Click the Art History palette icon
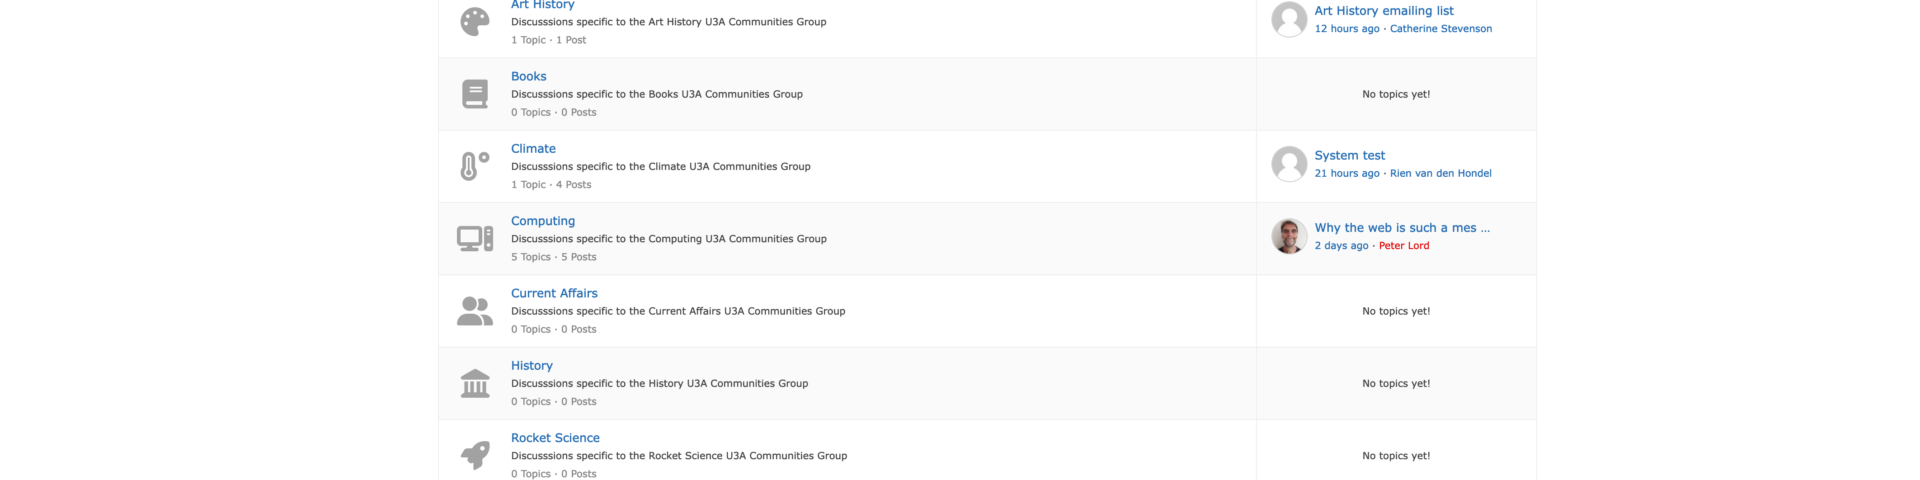The image size is (1920, 480). [x=475, y=21]
